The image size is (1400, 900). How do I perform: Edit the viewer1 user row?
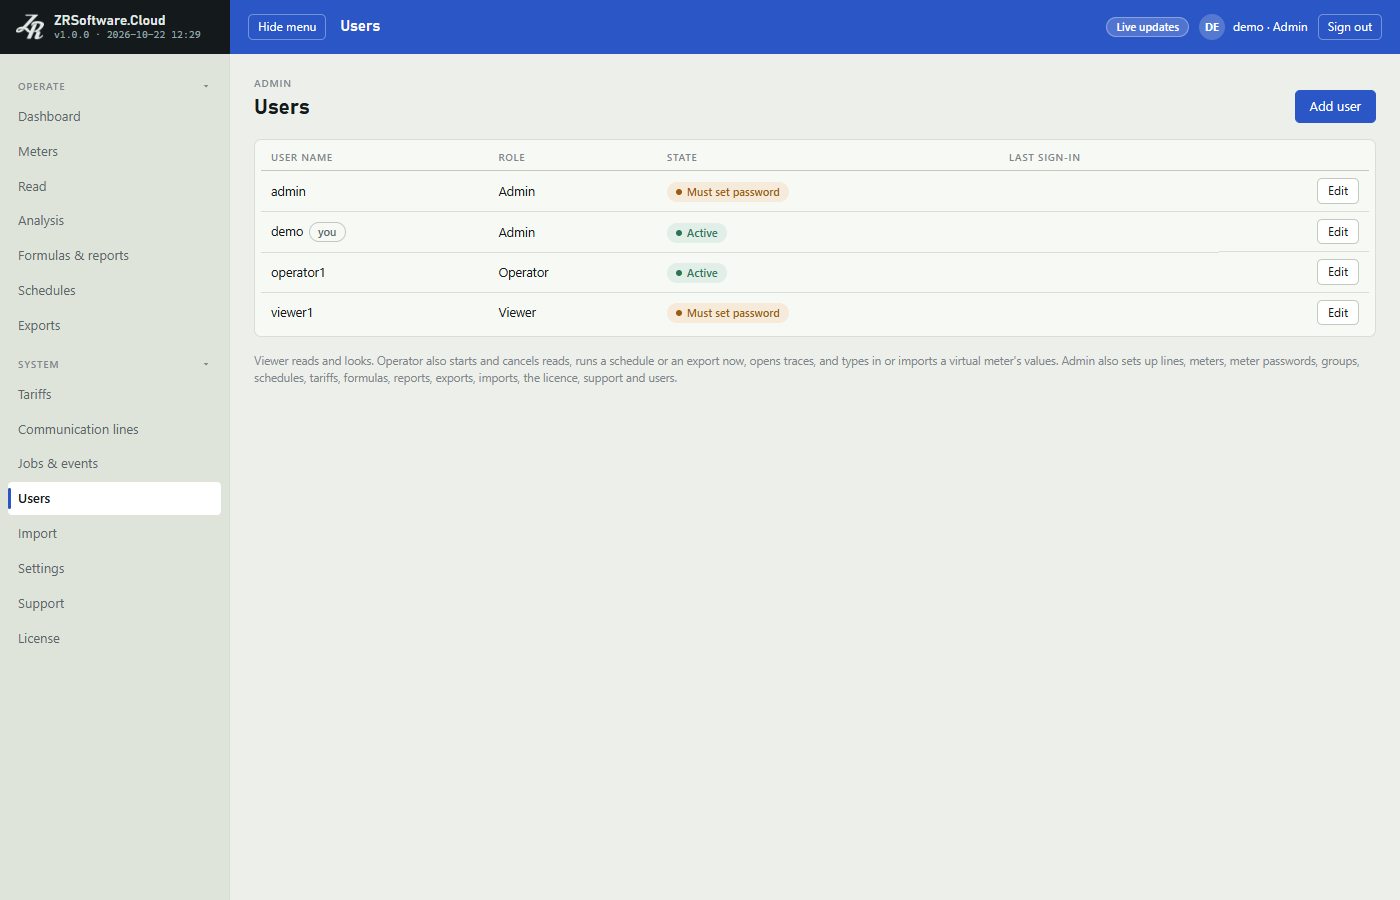1338,313
